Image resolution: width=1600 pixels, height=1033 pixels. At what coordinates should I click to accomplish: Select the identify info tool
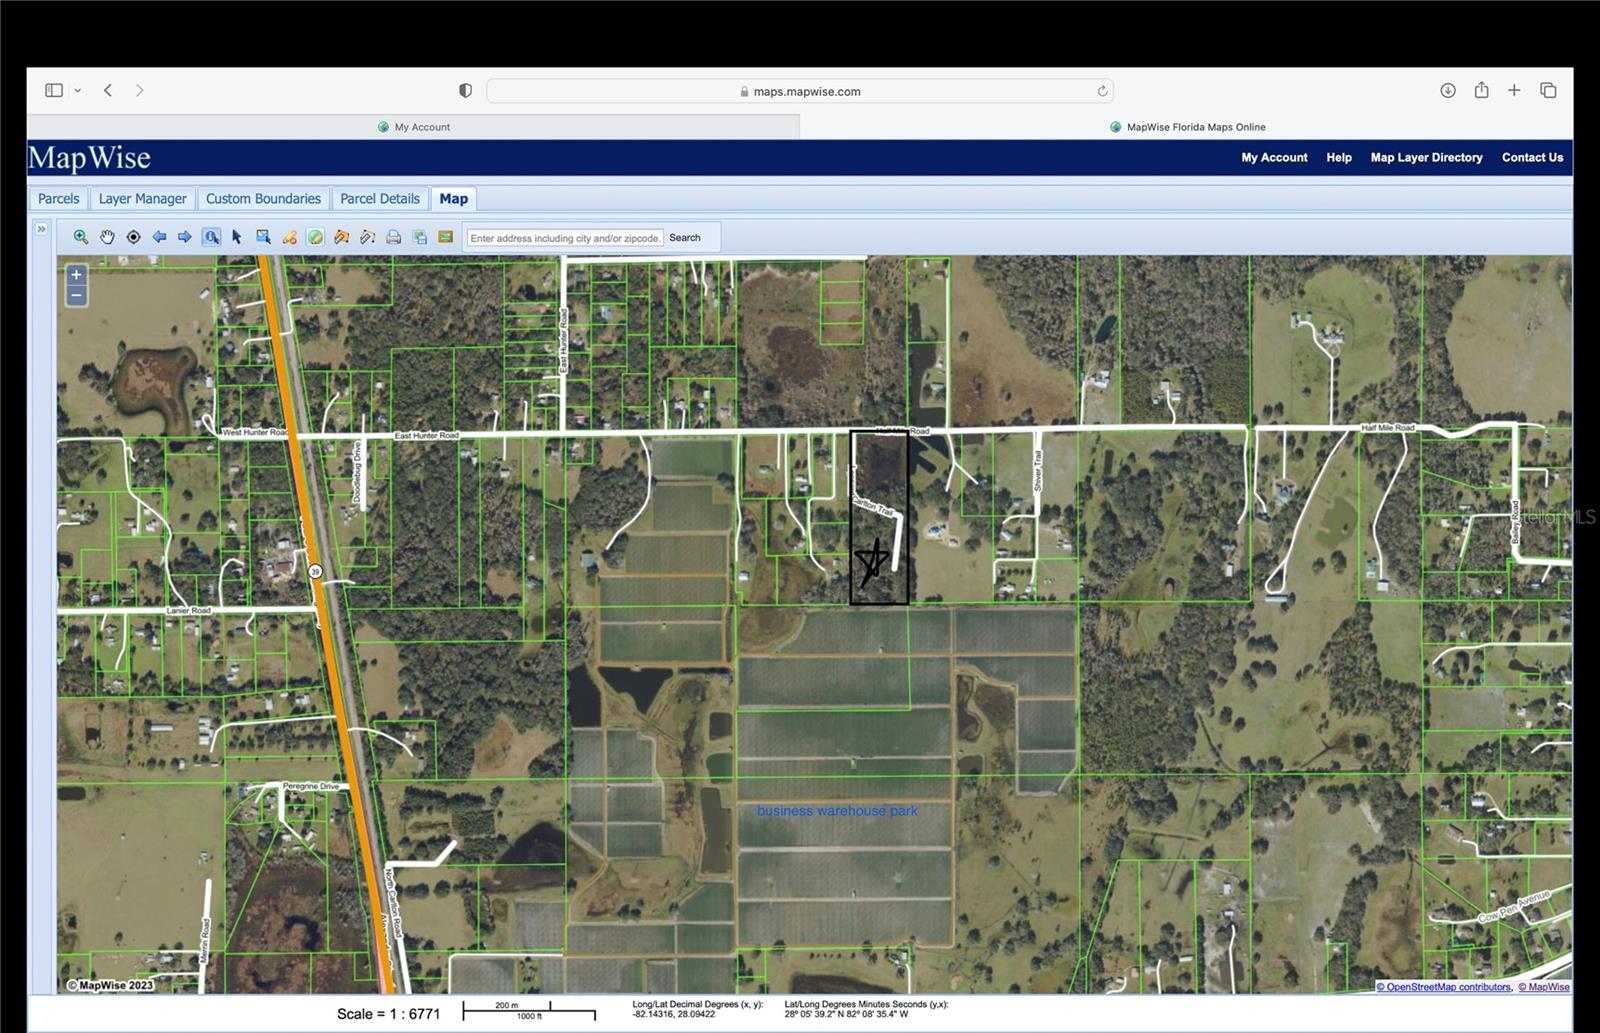click(211, 237)
